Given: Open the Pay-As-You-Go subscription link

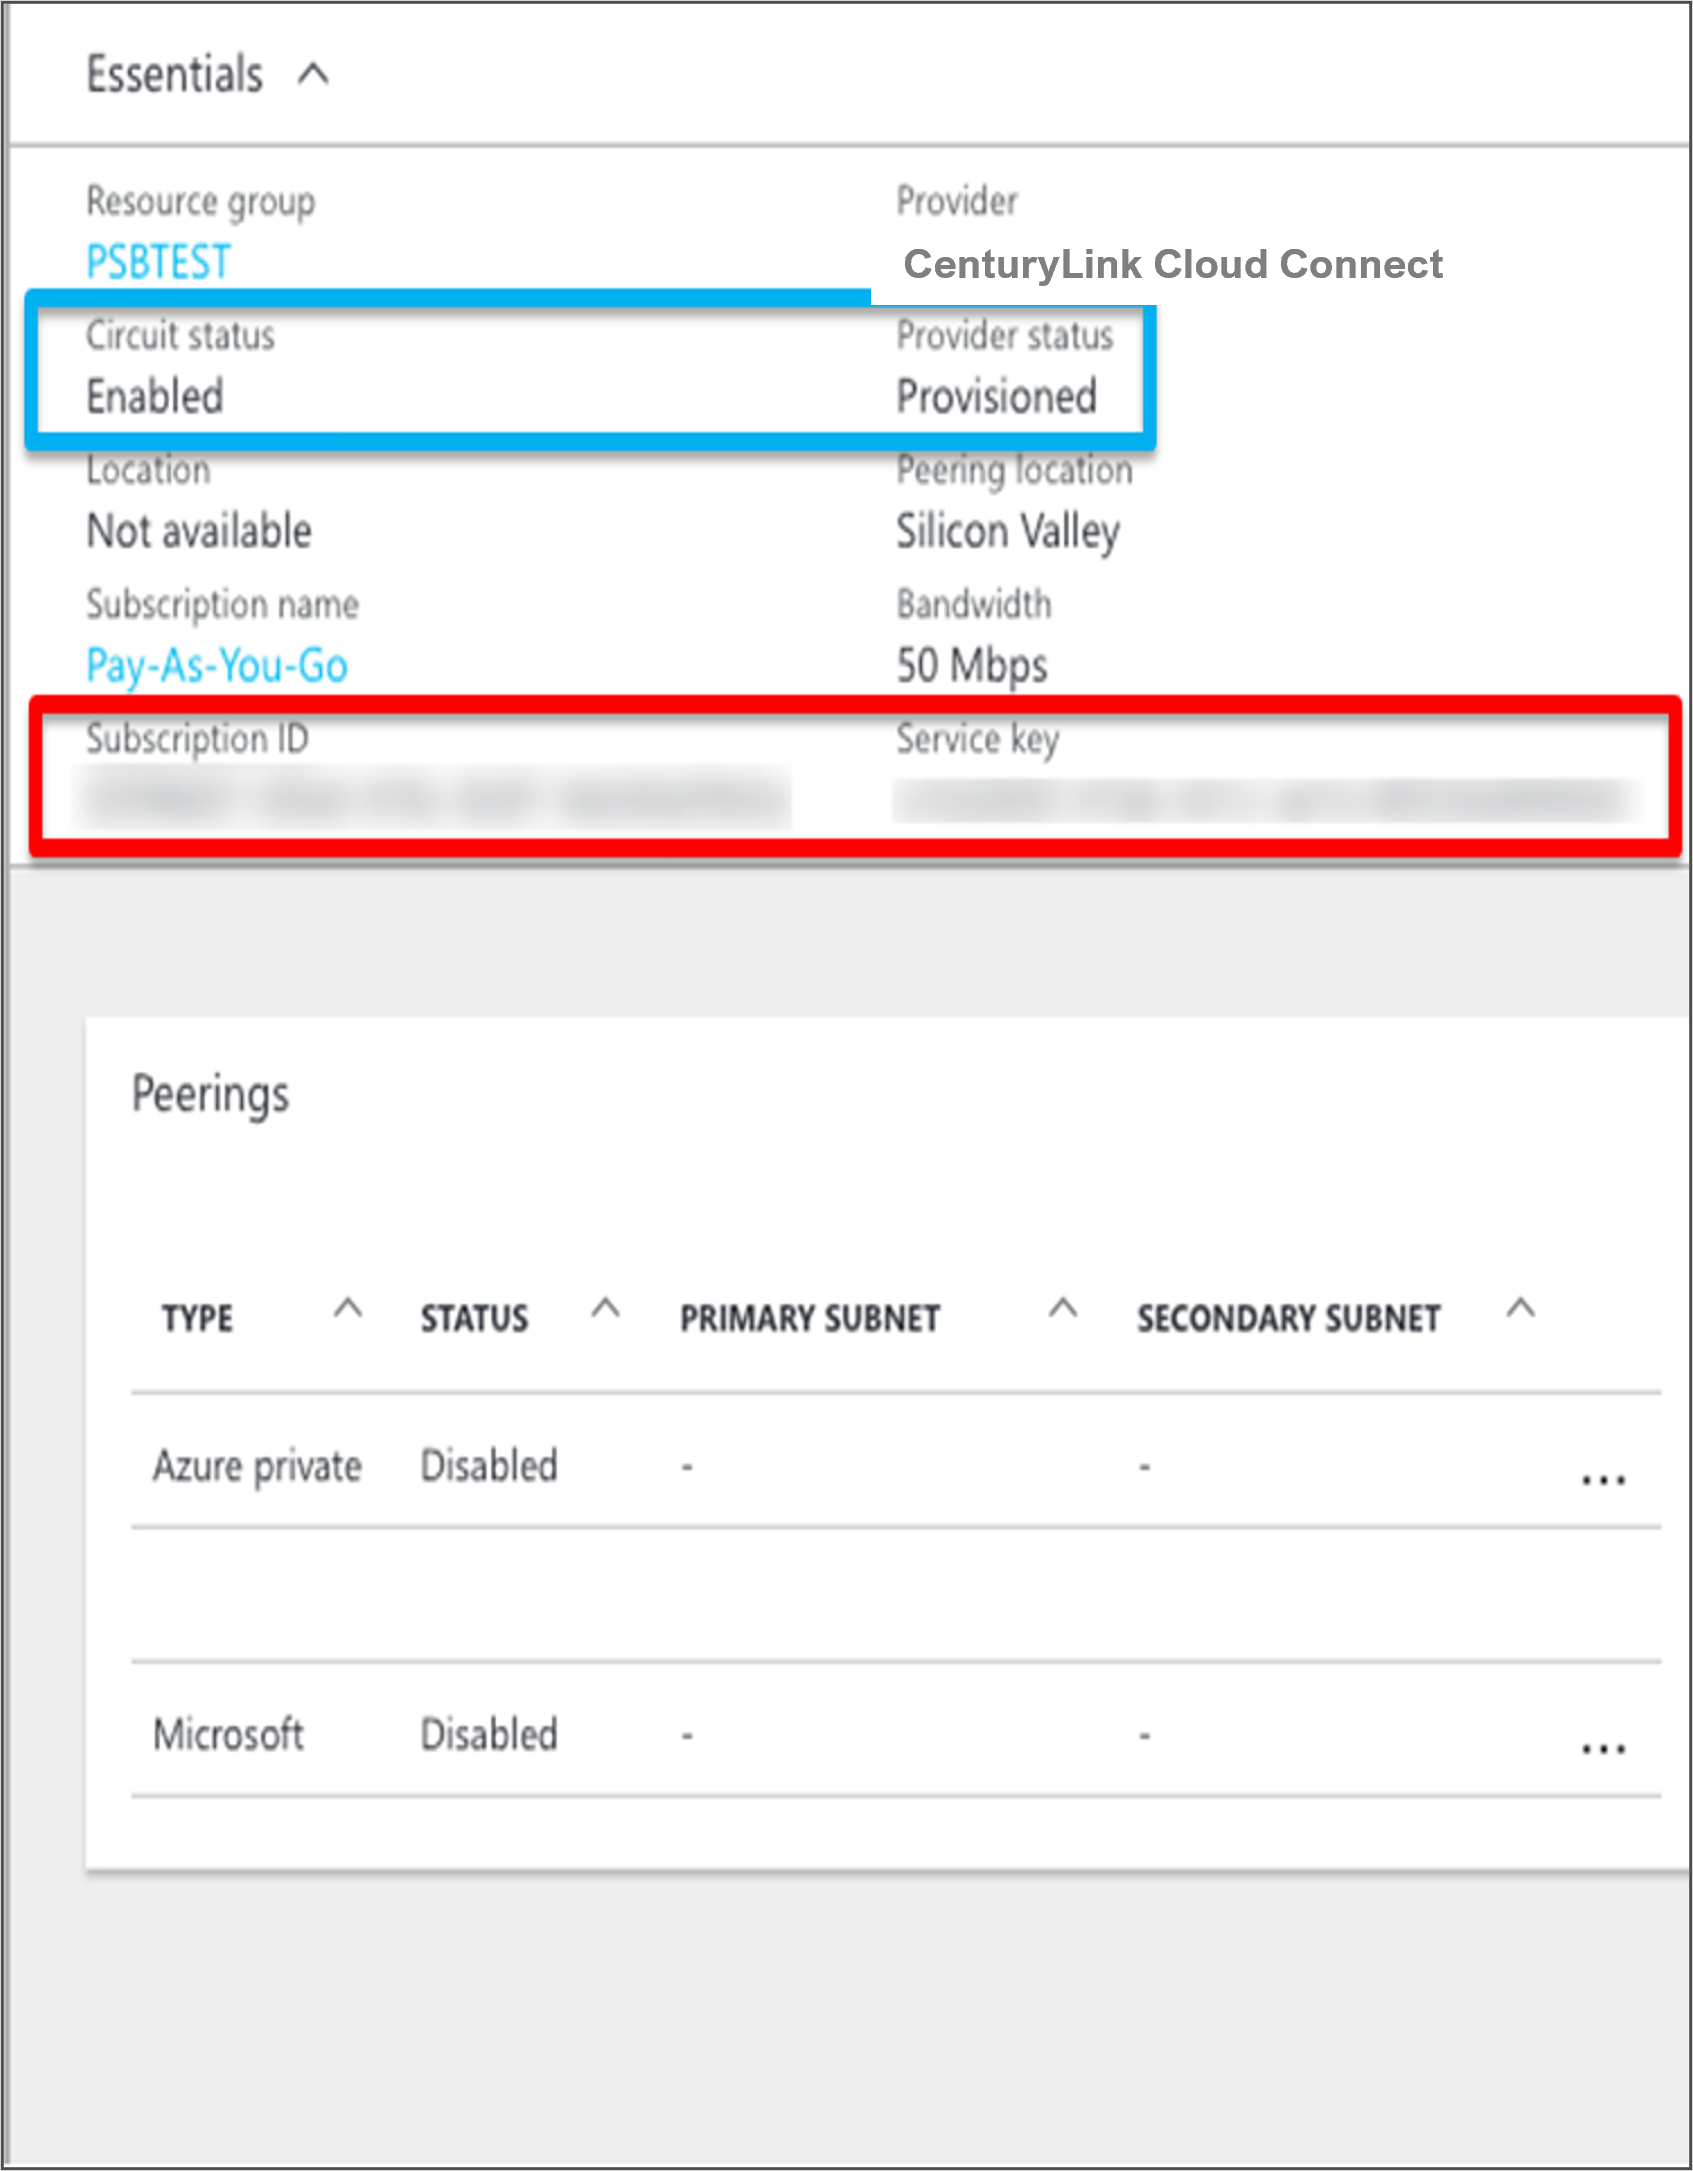Looking at the screenshot, I should click(x=217, y=666).
